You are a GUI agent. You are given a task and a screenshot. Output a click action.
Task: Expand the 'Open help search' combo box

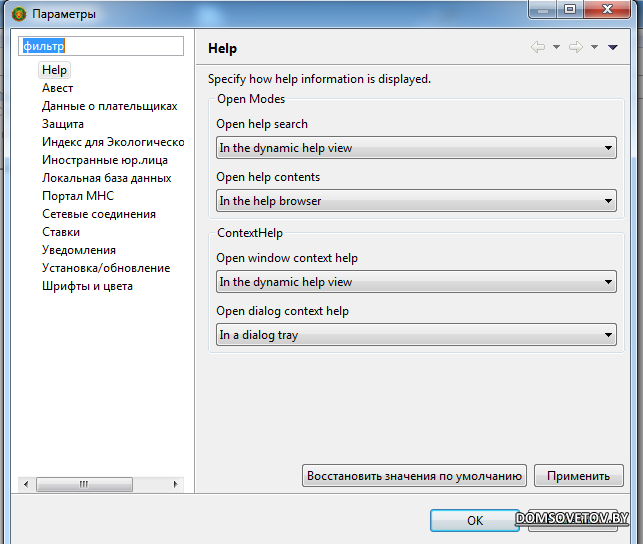[416, 148]
